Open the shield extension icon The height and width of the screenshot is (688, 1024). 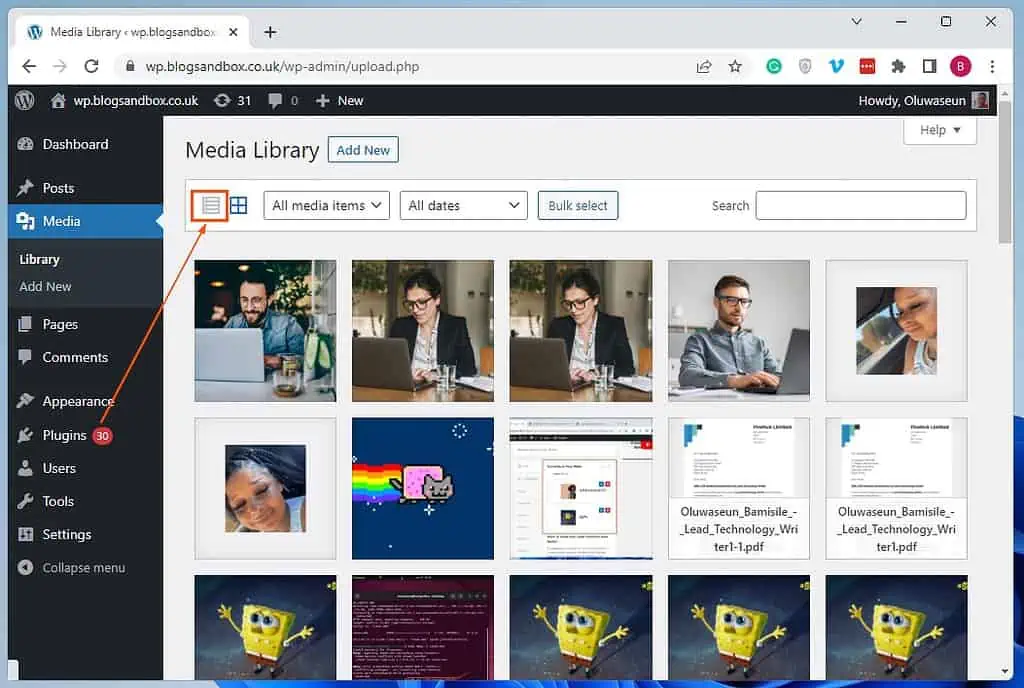(x=805, y=66)
